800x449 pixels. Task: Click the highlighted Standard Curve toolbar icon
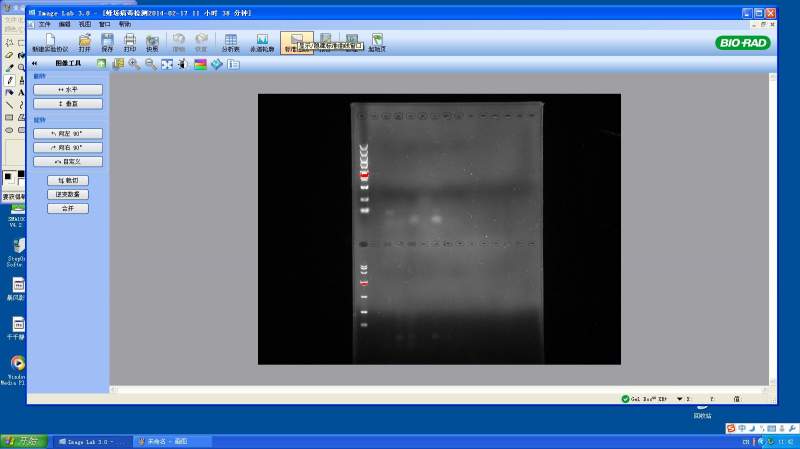(x=296, y=42)
